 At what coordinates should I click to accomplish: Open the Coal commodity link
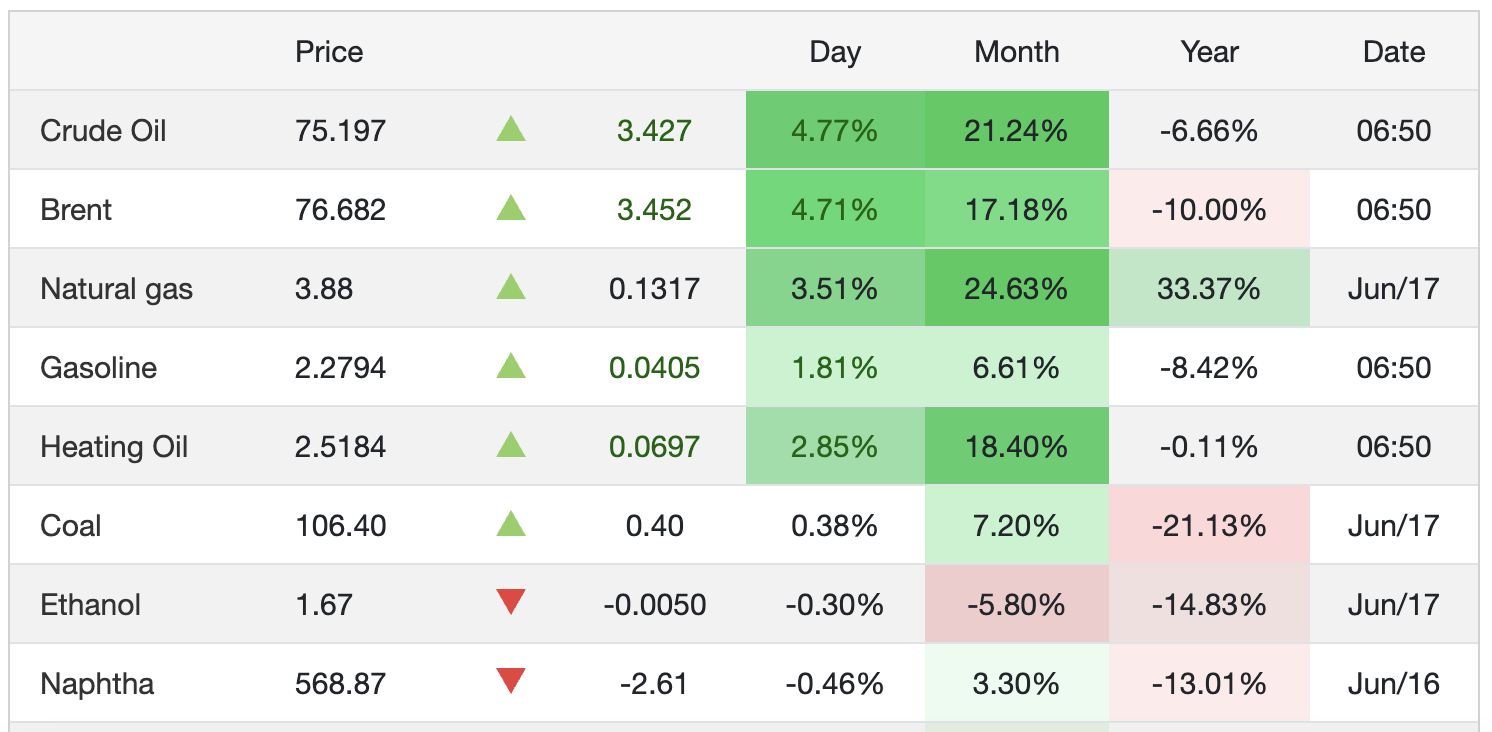point(70,526)
